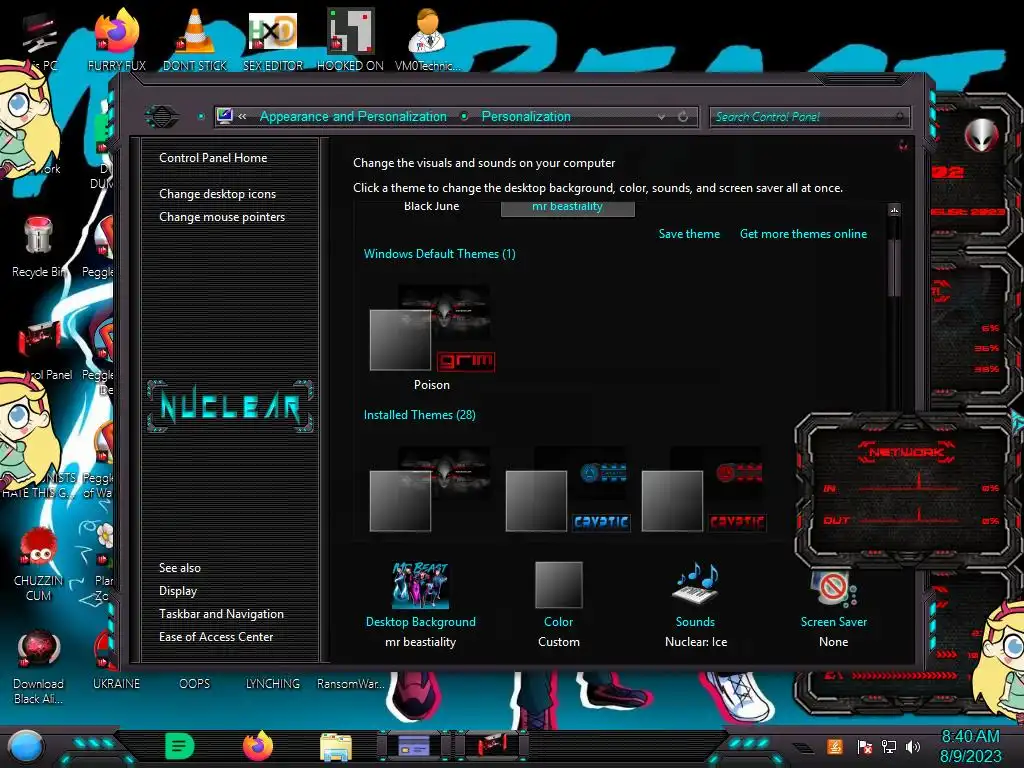Click the taskbar clock 8:40 AM
Screen dimensions: 1024x768
[970, 737]
